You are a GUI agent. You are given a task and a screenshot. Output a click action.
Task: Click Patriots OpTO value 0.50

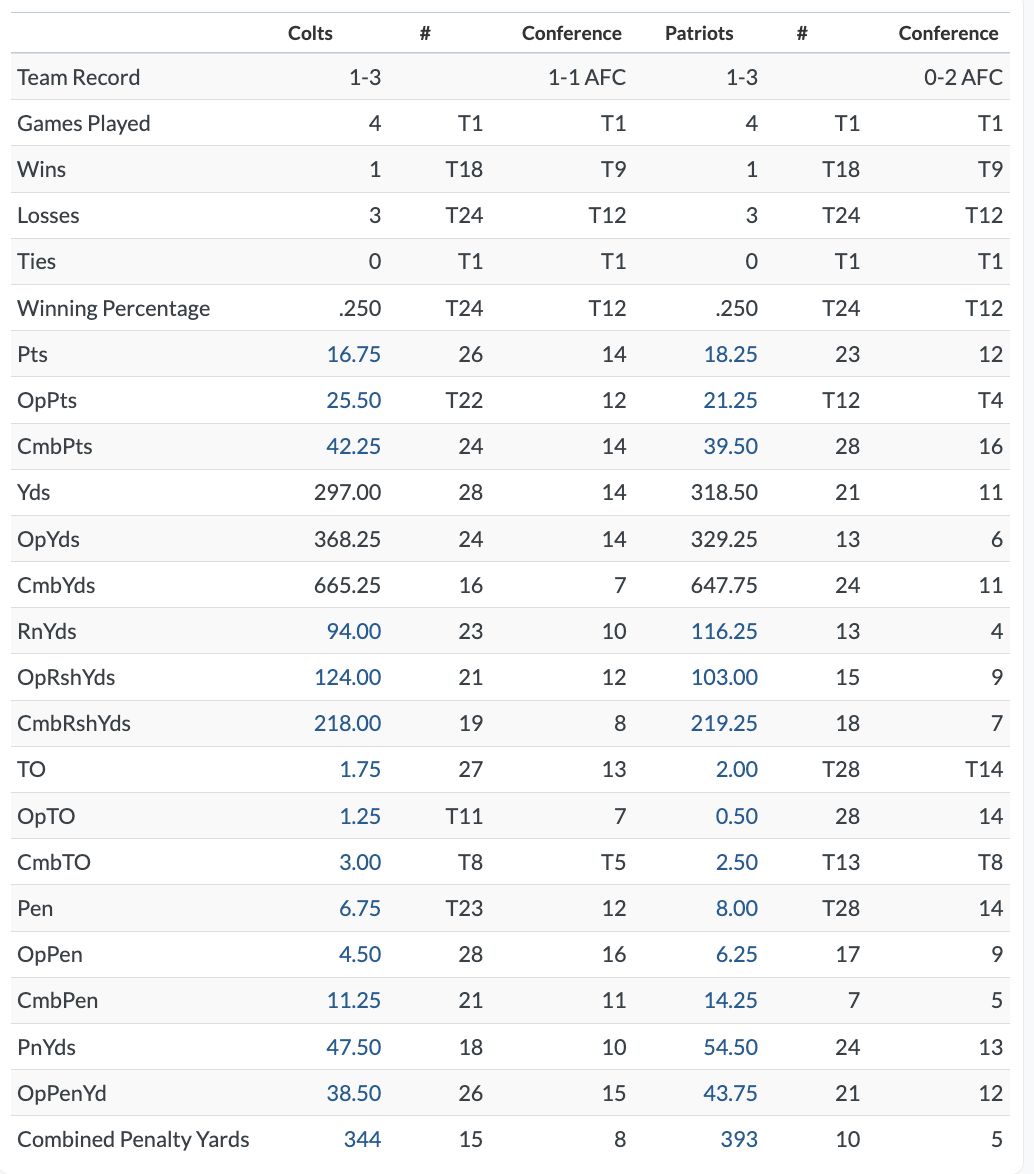click(x=737, y=816)
